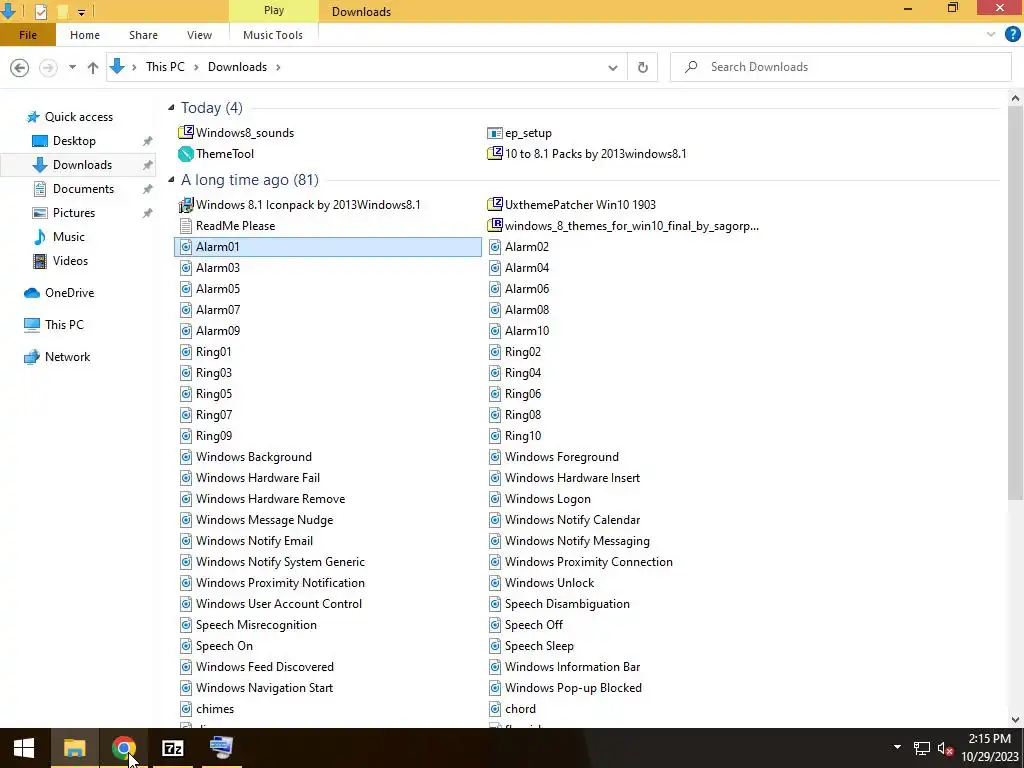Select the Alarm02 audio file icon
Viewport: 1024px width, 768px height.
[495, 247]
